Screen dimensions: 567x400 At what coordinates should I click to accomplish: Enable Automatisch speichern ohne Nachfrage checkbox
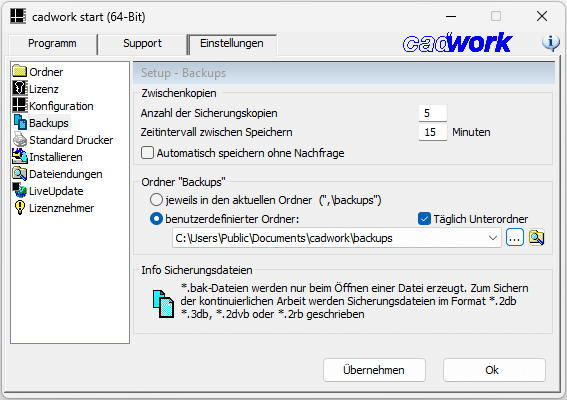pos(148,153)
